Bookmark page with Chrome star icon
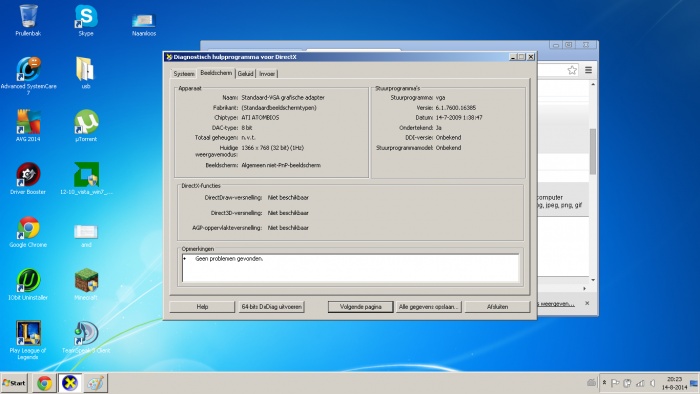The height and width of the screenshot is (394, 700). (572, 70)
